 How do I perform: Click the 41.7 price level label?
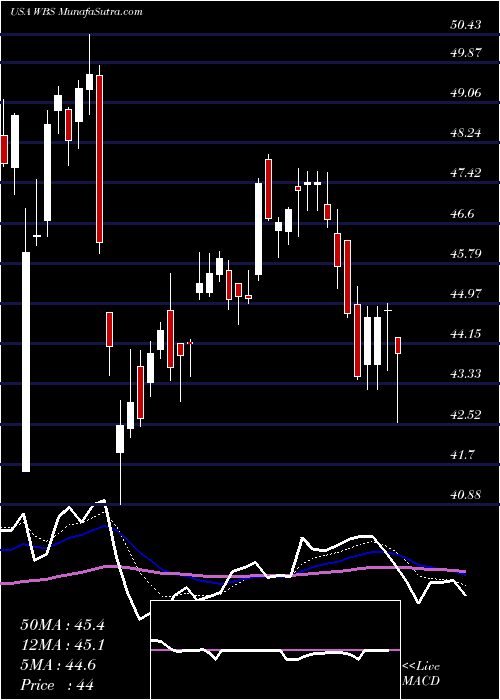point(462,455)
